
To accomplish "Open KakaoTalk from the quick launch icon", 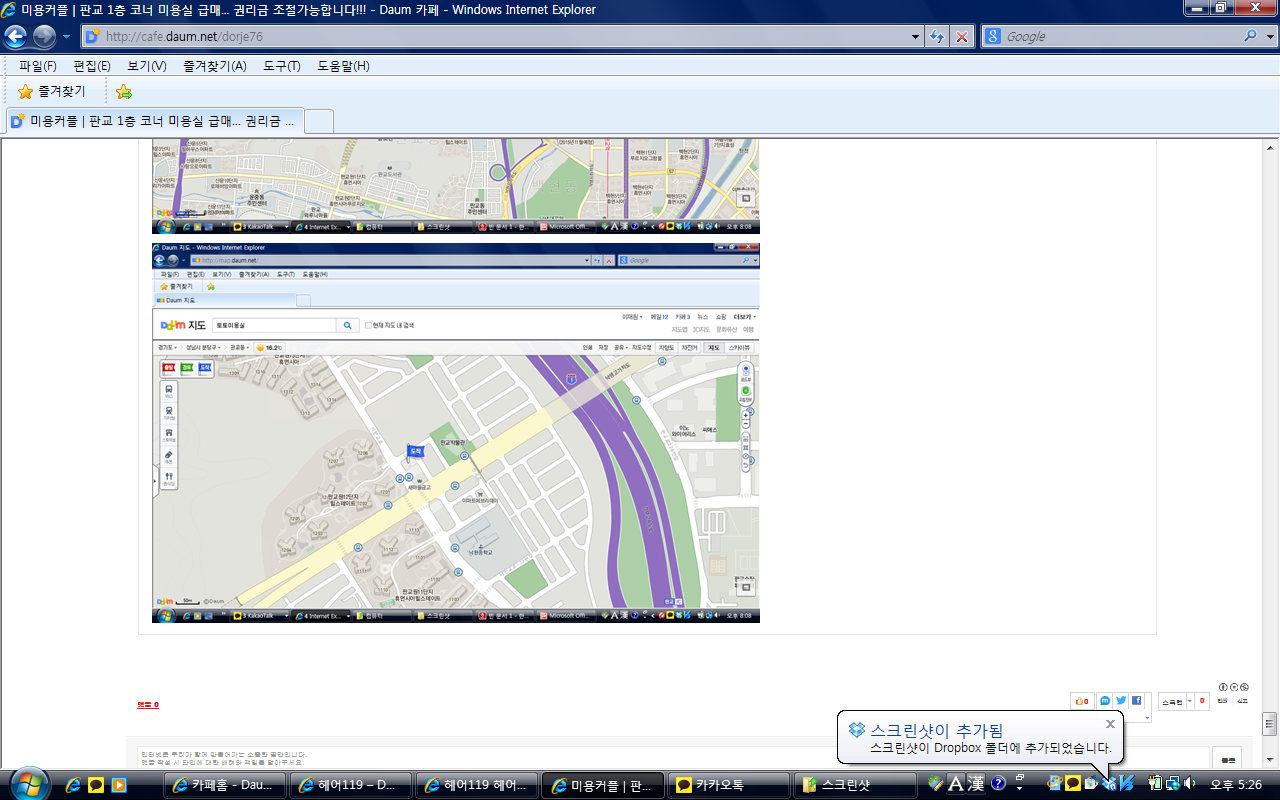I will 96,785.
